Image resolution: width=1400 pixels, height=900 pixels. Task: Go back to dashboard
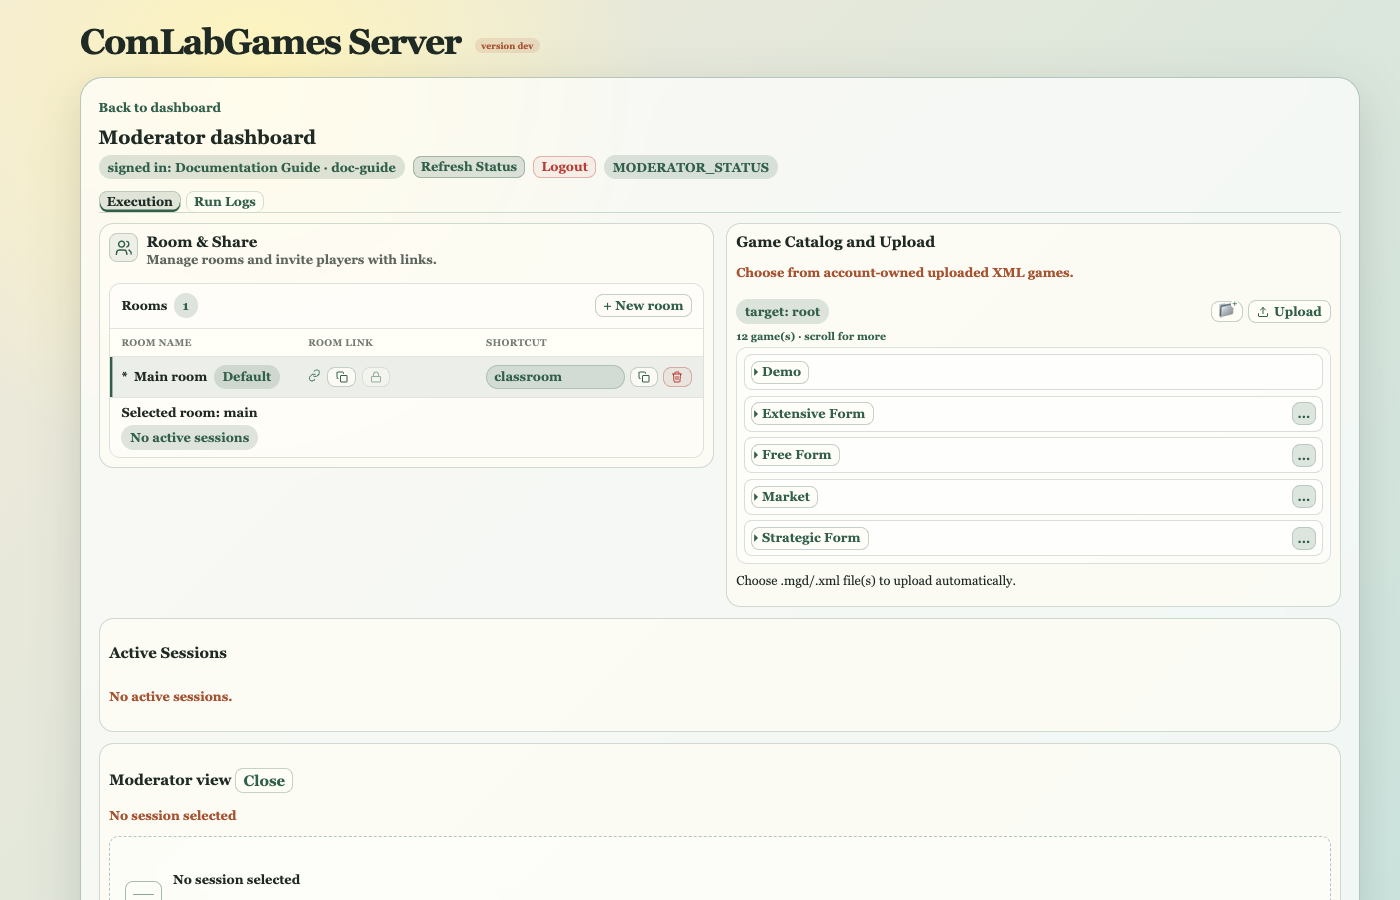pyautogui.click(x=160, y=108)
